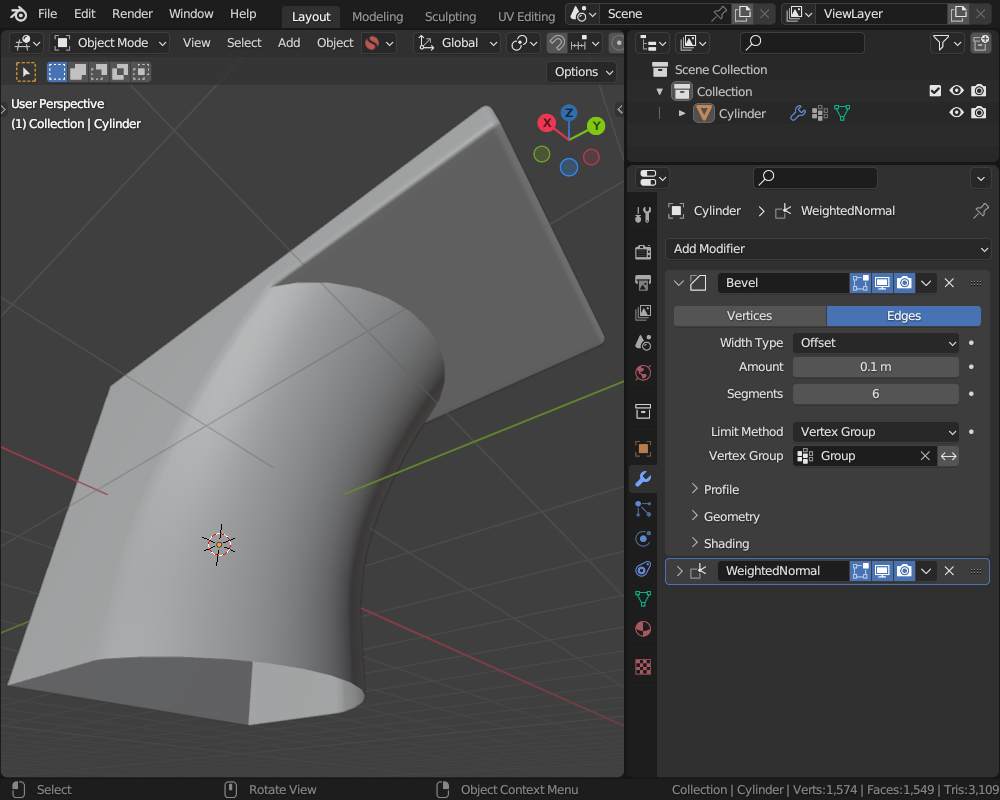Open the File menu
Screen dimensions: 1000x800
click(47, 13)
